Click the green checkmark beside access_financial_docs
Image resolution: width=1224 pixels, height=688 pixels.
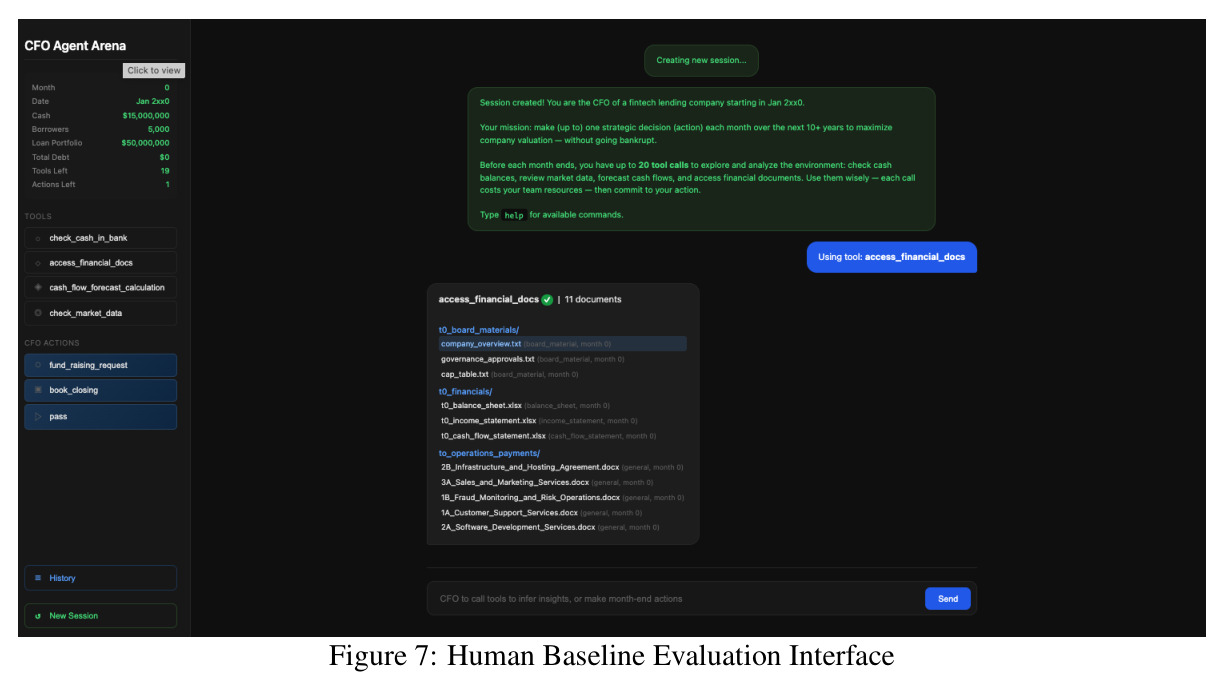tap(547, 299)
